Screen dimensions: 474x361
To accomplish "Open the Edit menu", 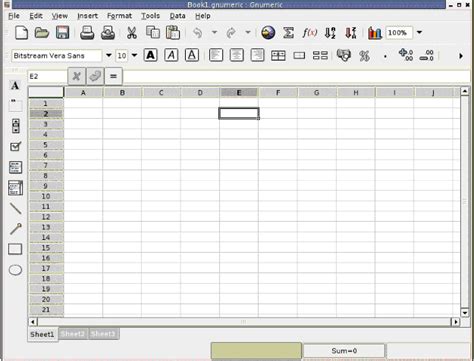I will 36,16.
